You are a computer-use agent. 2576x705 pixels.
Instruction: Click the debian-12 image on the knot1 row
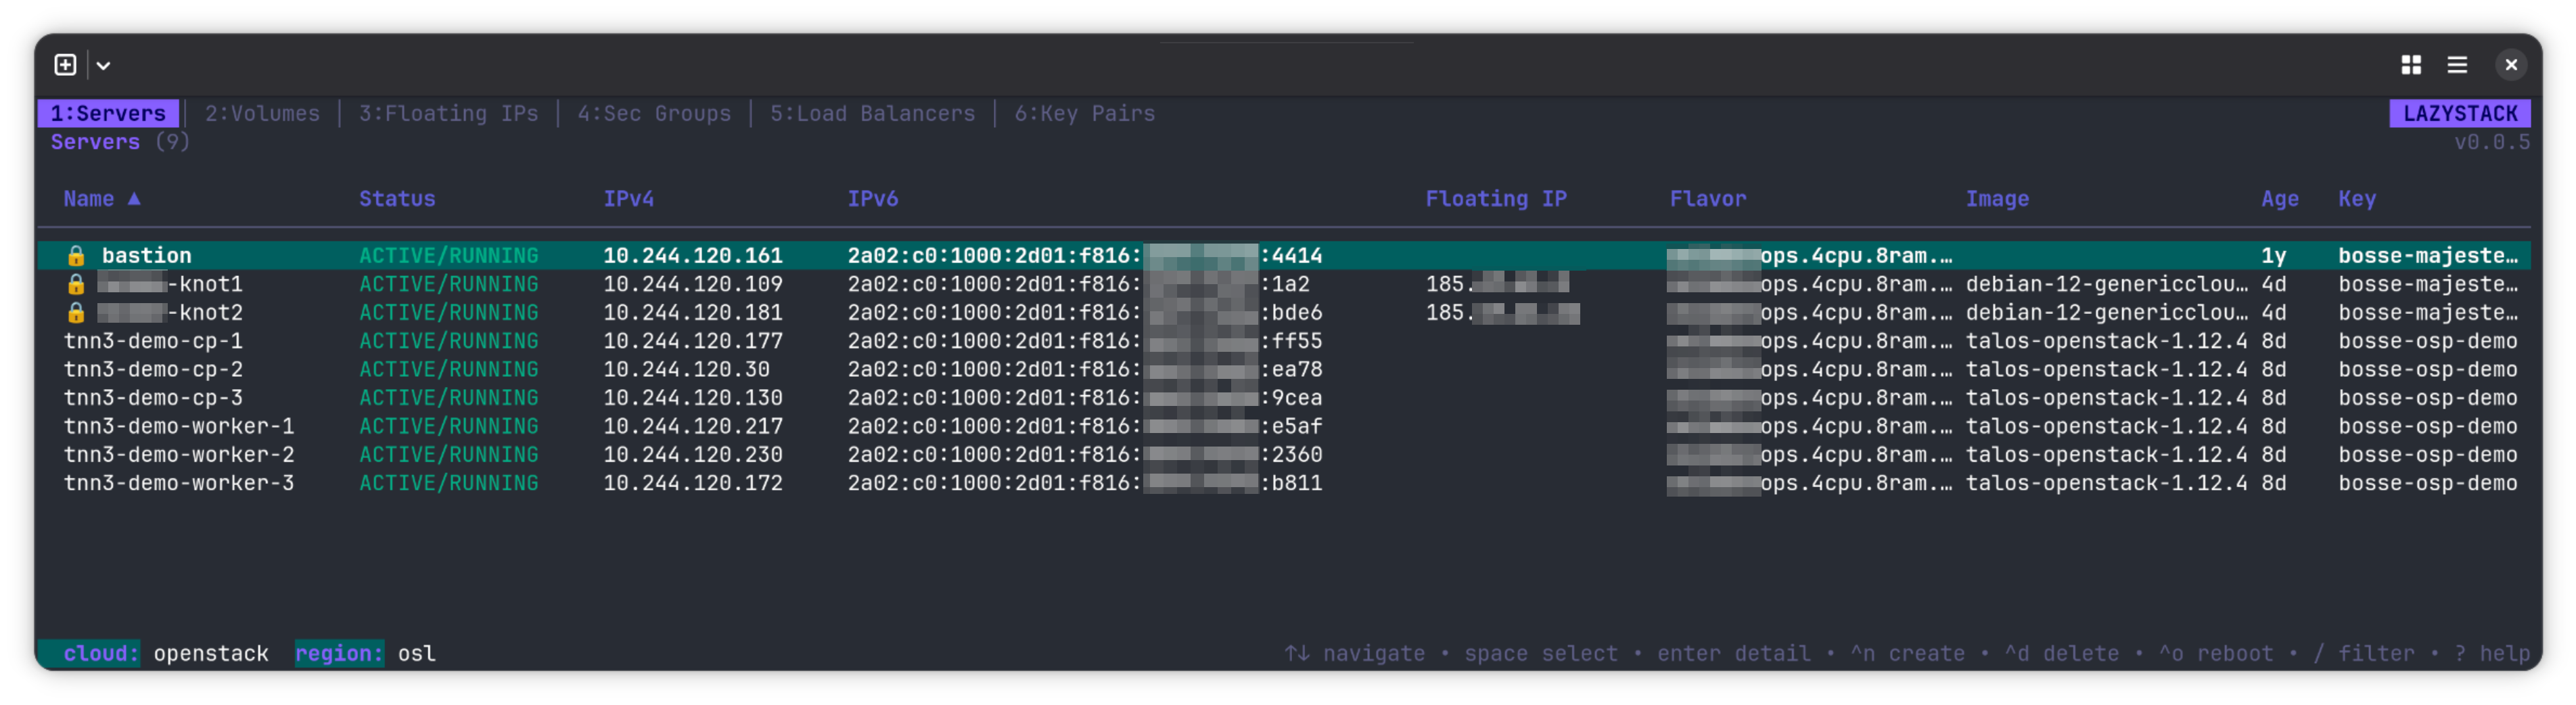click(2106, 284)
